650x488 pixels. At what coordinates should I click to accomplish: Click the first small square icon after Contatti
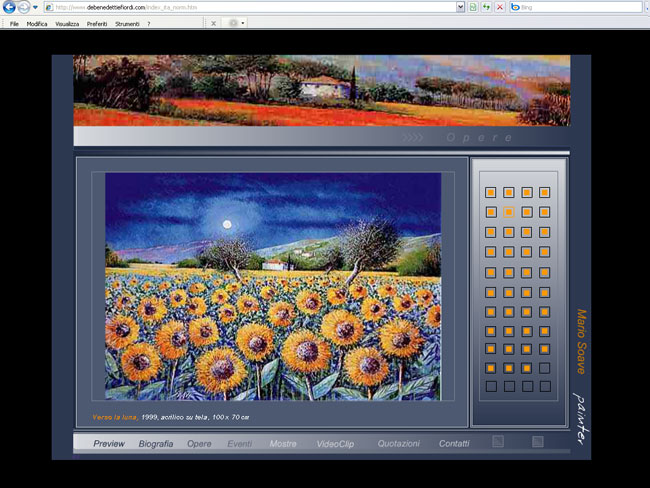tap(498, 442)
